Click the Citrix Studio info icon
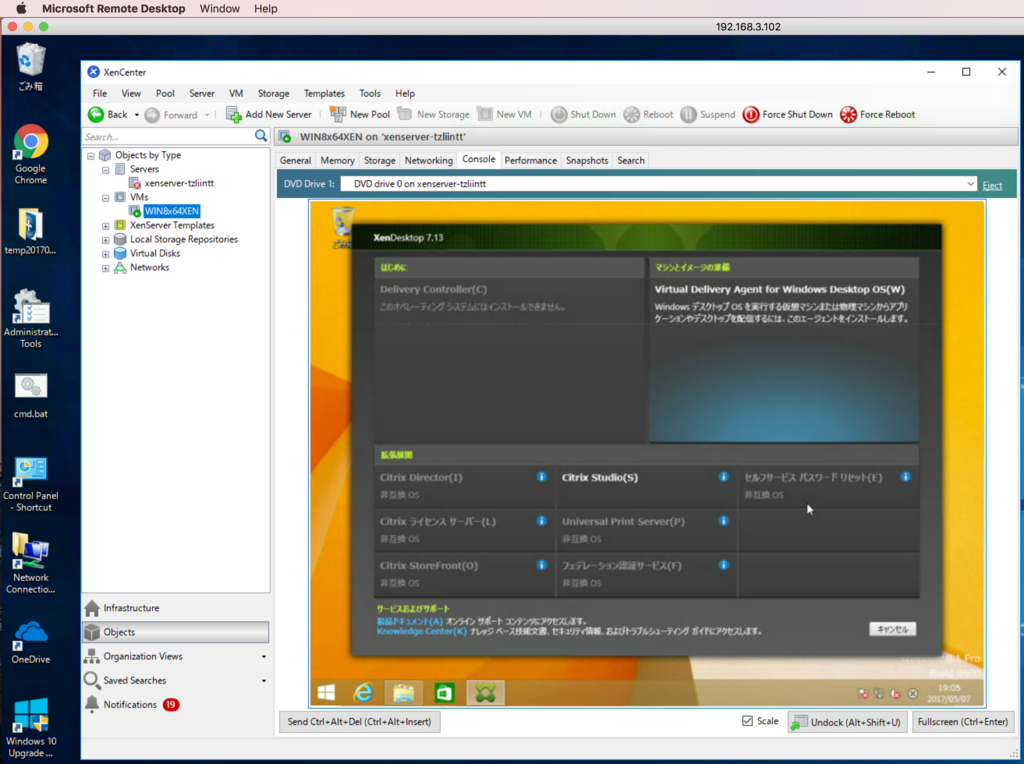Image resolution: width=1024 pixels, height=764 pixels. 724,477
